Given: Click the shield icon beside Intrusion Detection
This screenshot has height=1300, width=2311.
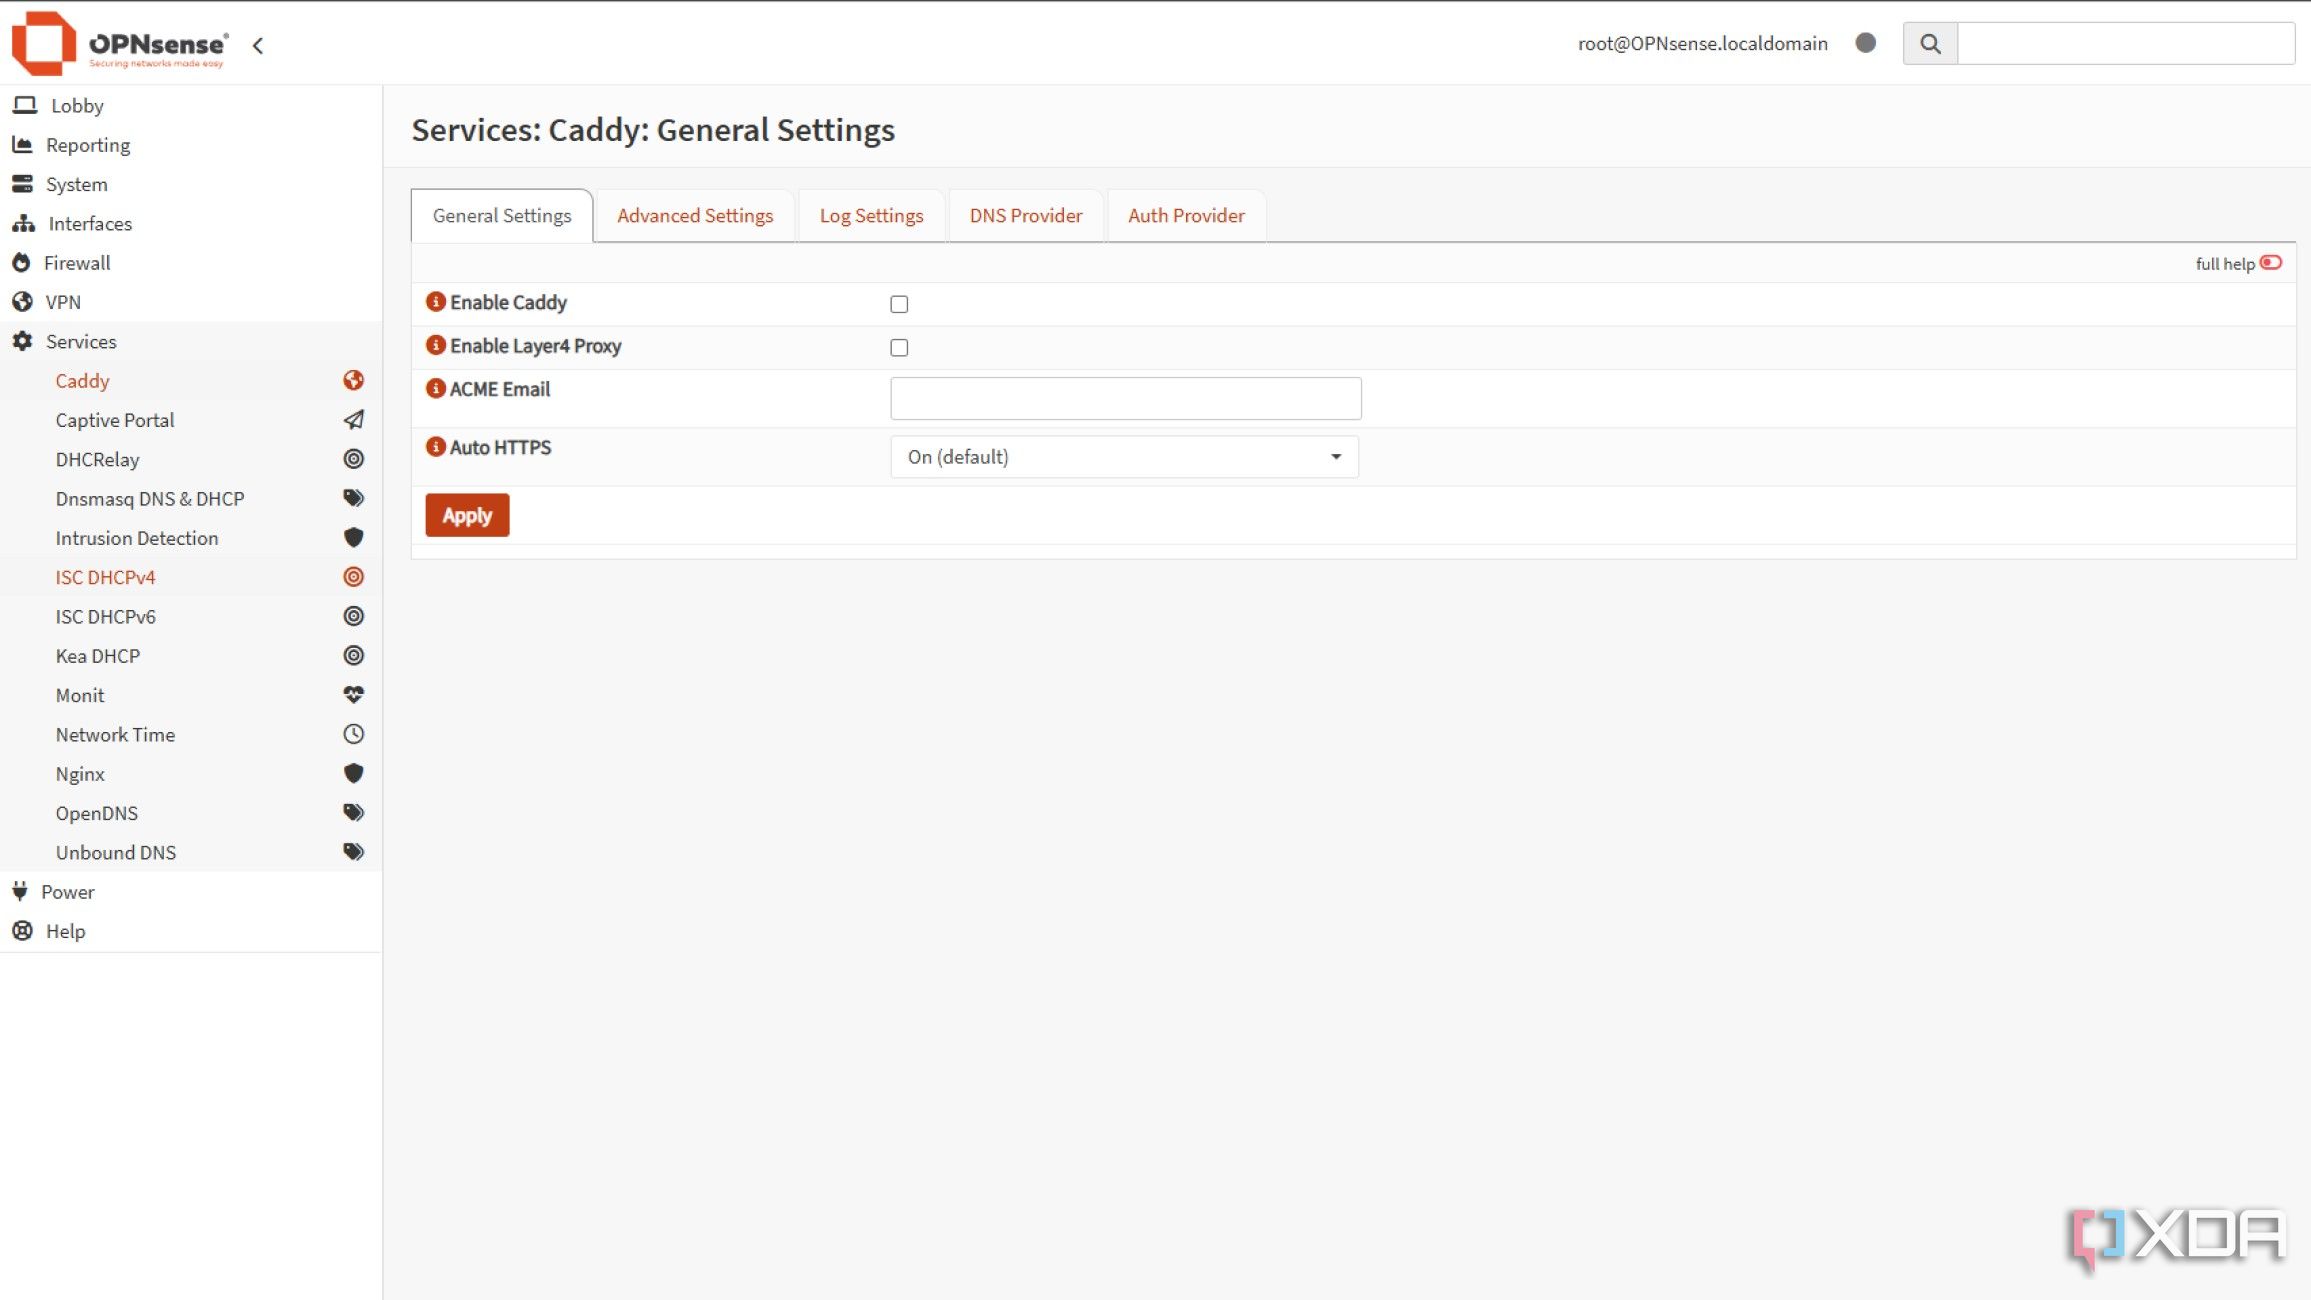Looking at the screenshot, I should [353, 537].
